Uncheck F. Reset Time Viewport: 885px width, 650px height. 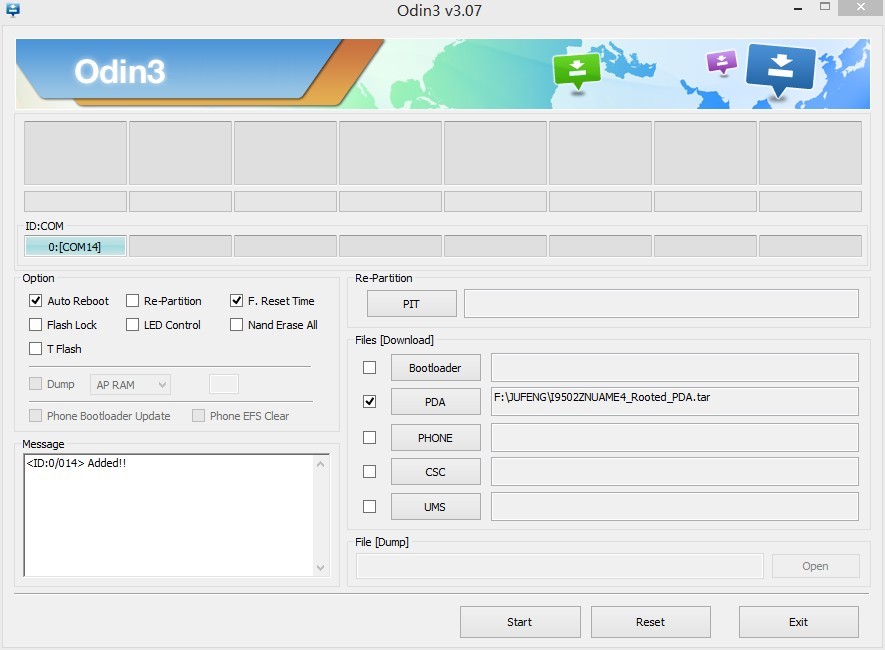(236, 301)
